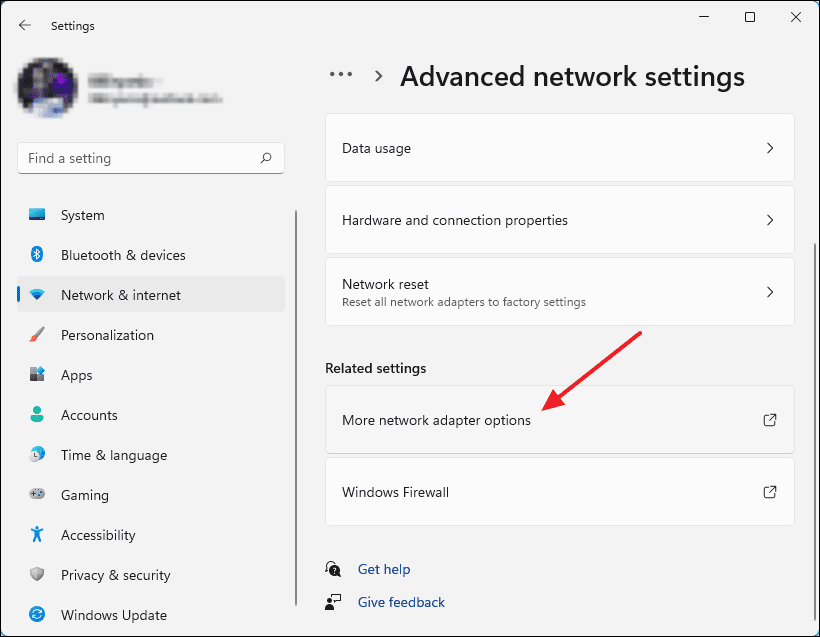820x637 pixels.
Task: Click the back arrow icon
Action: pos(25,25)
